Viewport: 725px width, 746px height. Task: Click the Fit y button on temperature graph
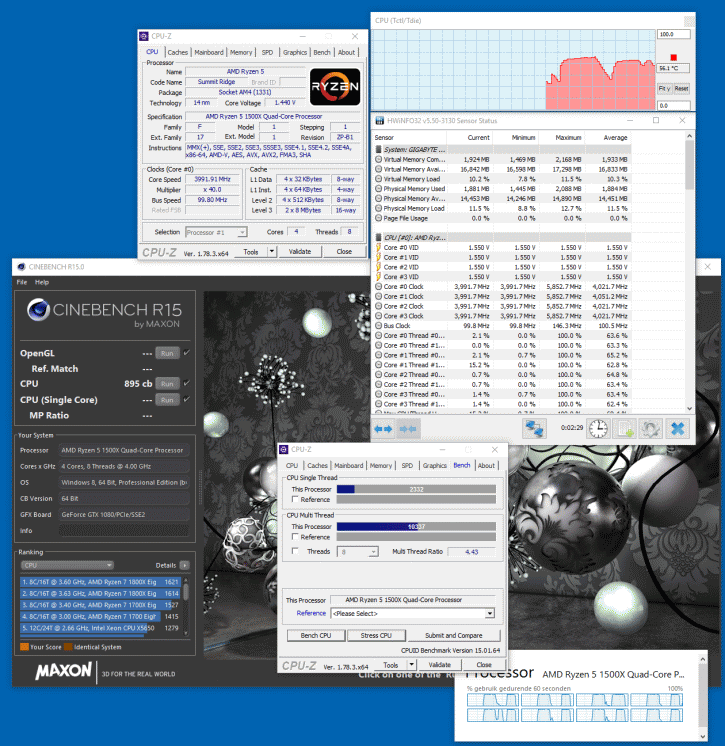(664, 88)
